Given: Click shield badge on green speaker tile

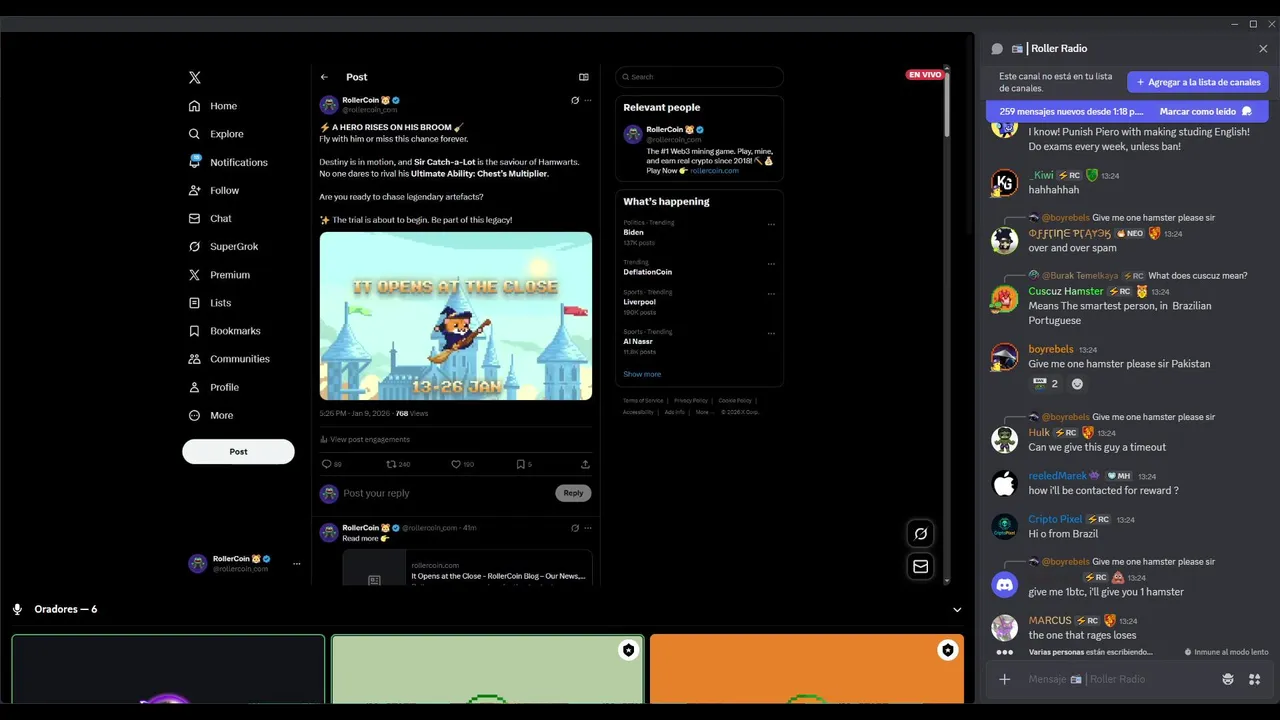Looking at the screenshot, I should point(628,650).
